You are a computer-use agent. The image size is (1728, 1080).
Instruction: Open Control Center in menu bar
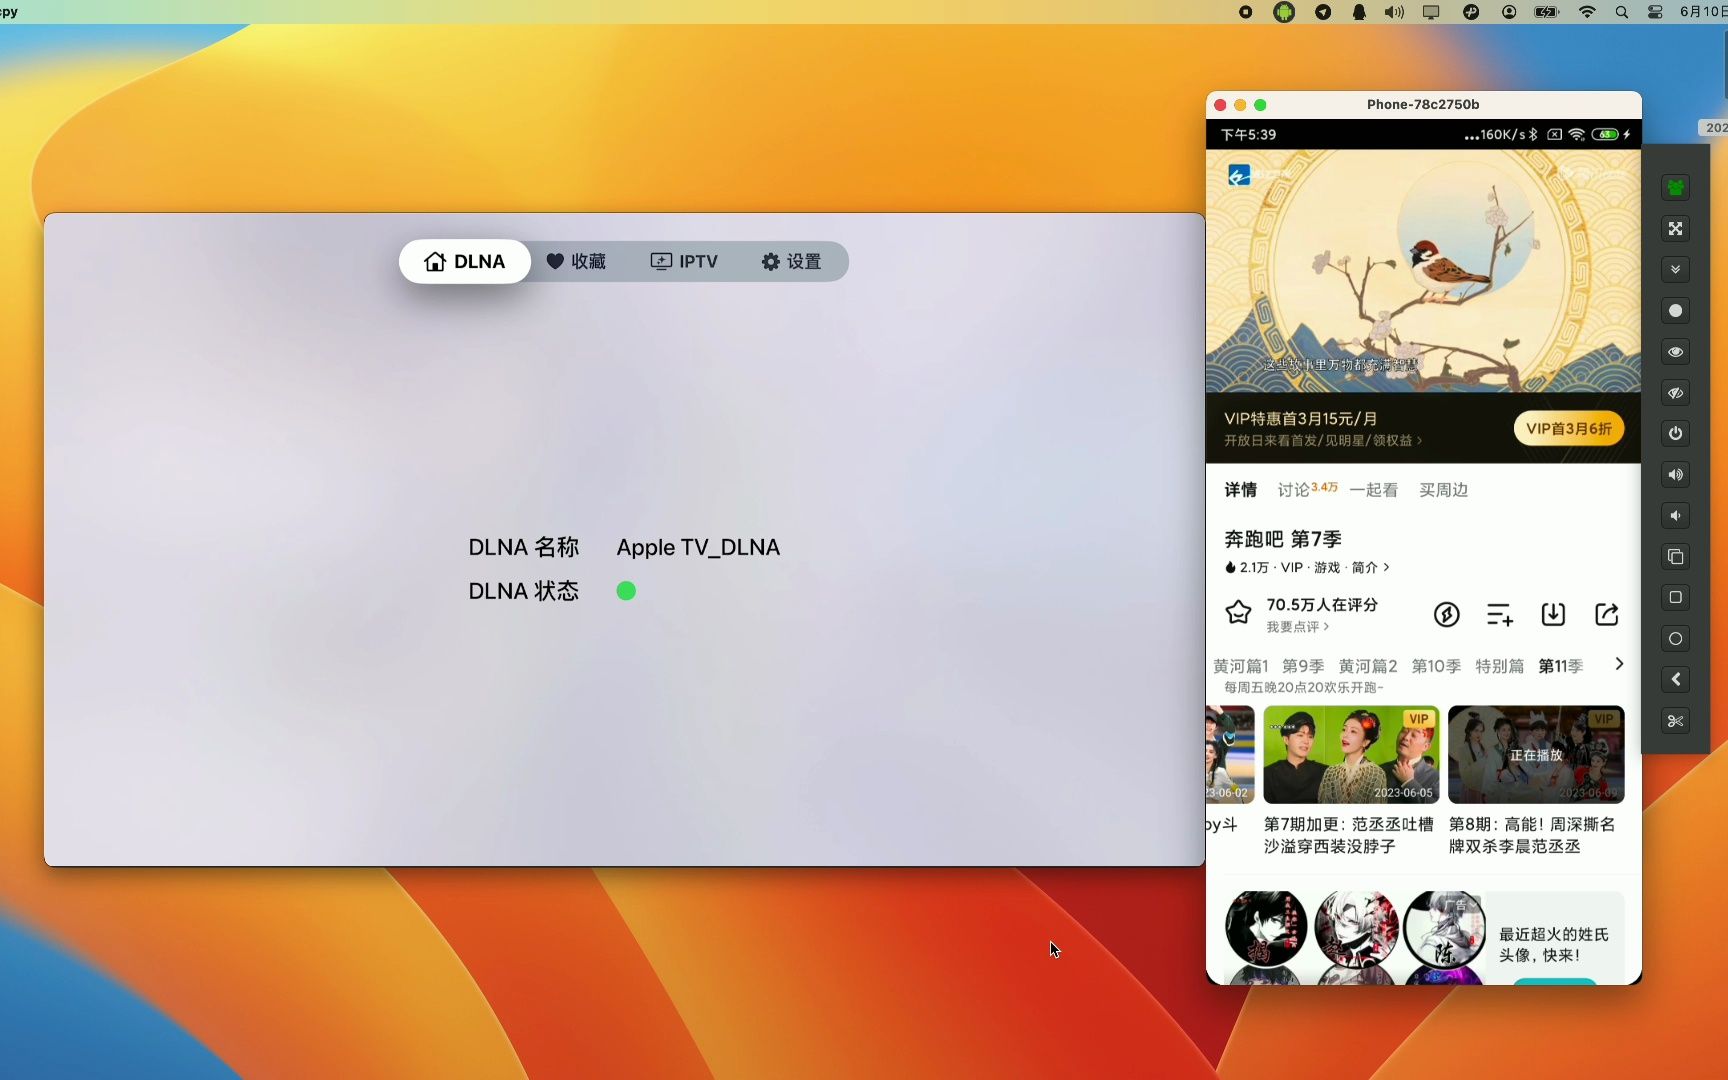[x=1655, y=12]
